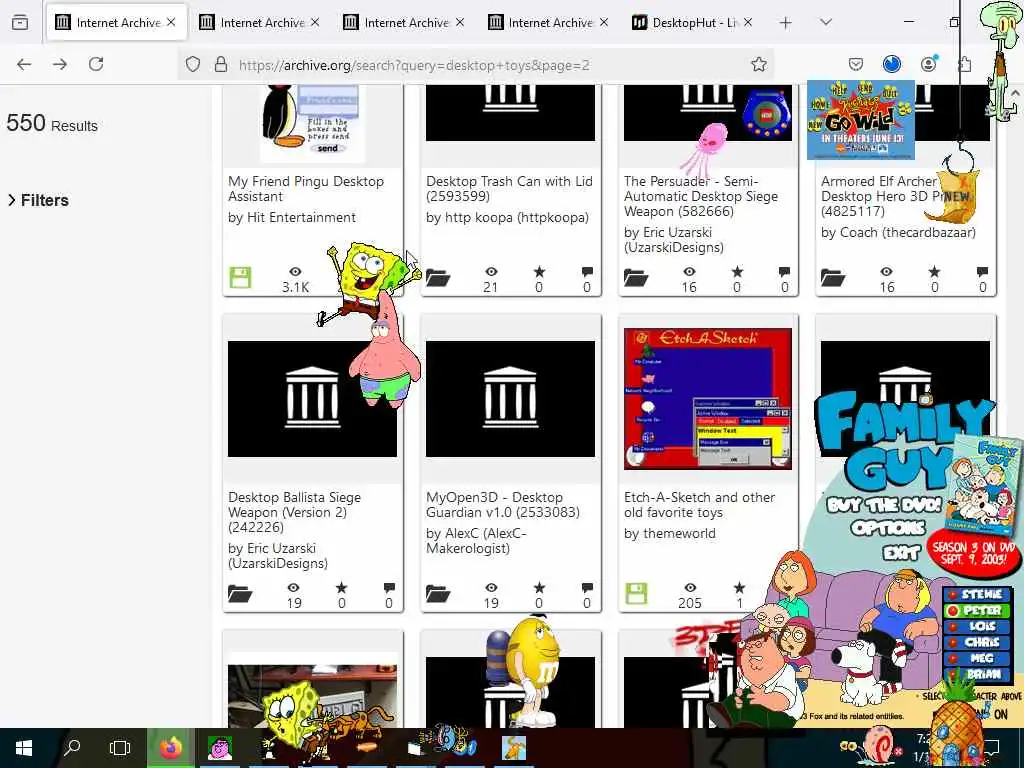
Task: Click favorites star on Desktop Ballista card
Action: click(342, 588)
